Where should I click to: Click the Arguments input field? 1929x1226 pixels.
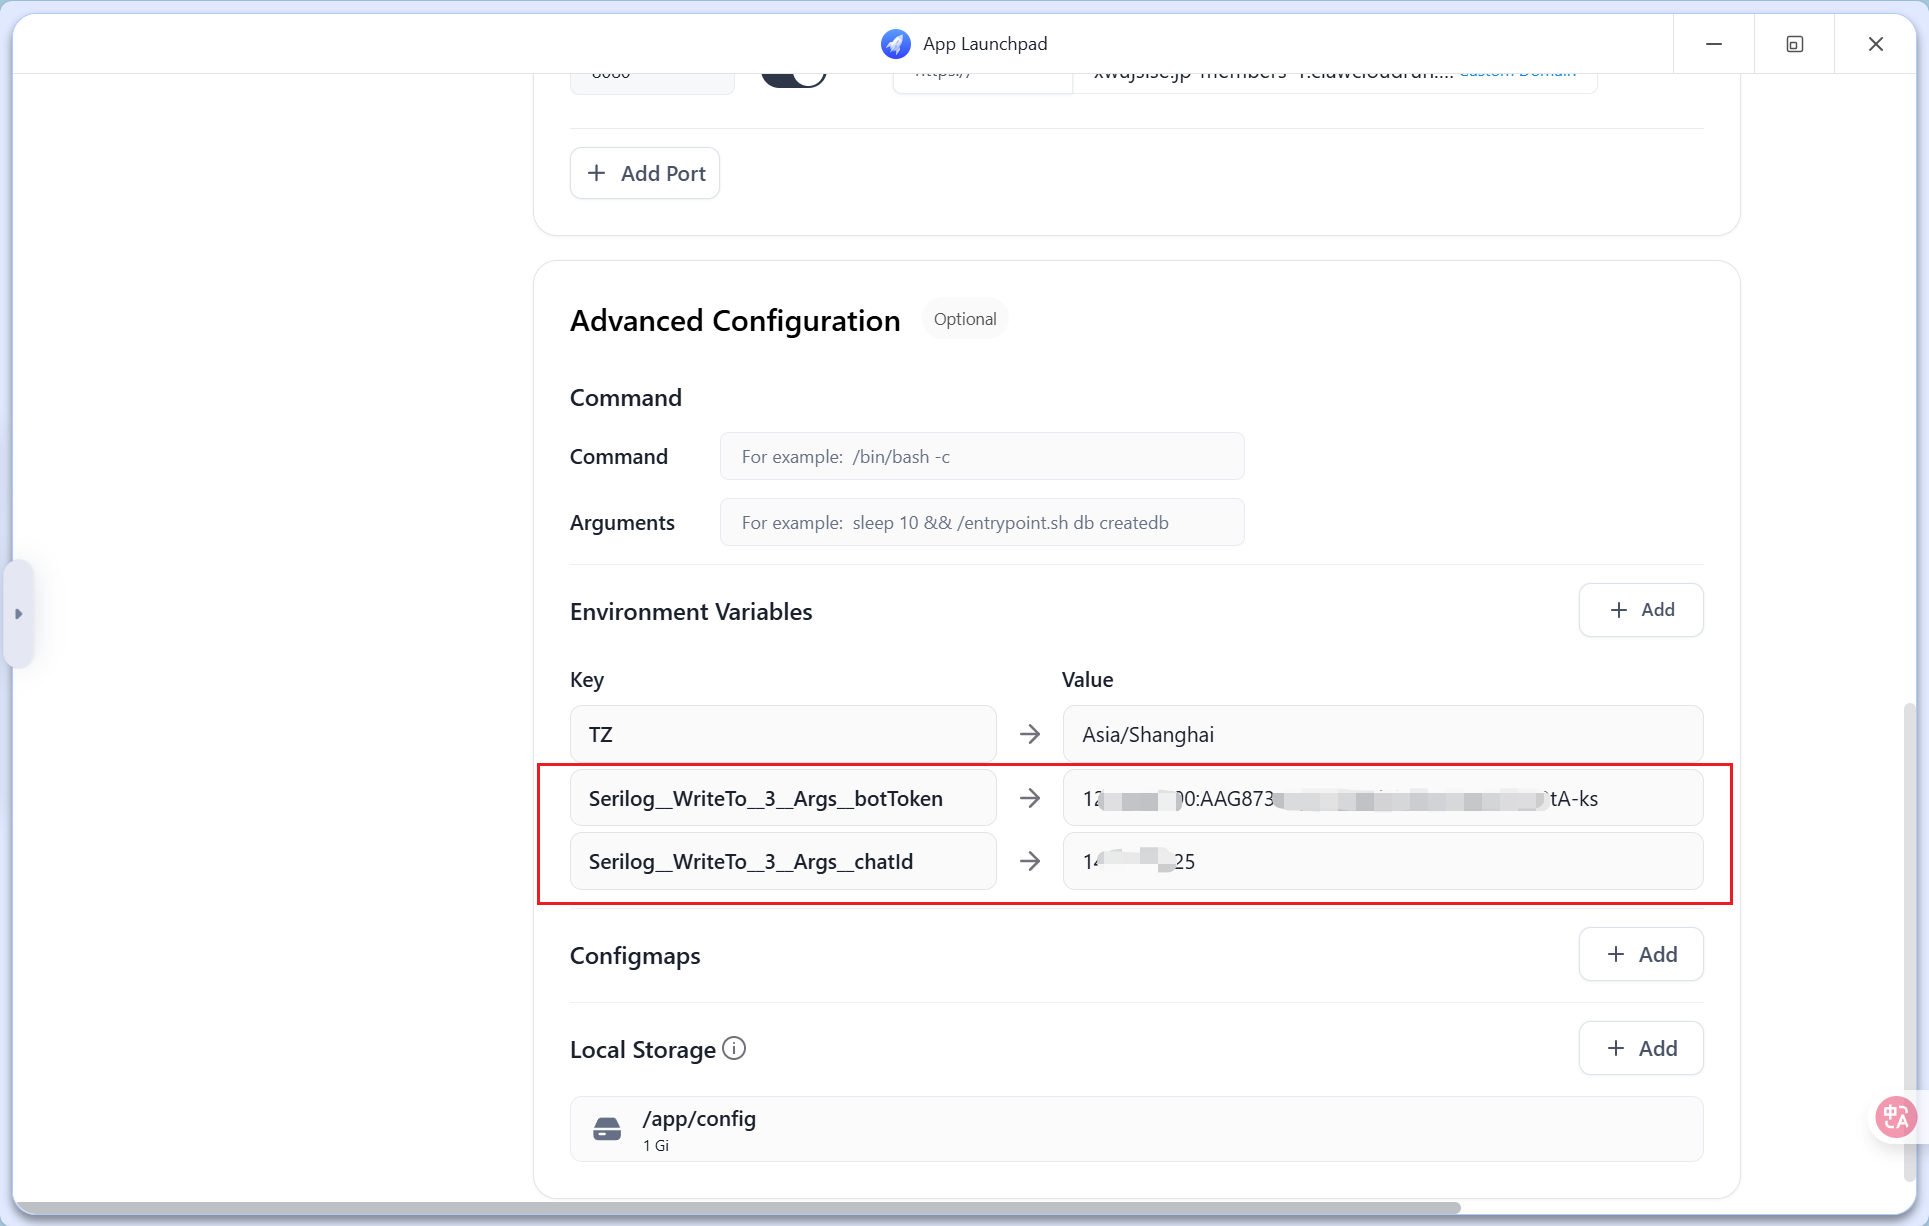pos(982,523)
